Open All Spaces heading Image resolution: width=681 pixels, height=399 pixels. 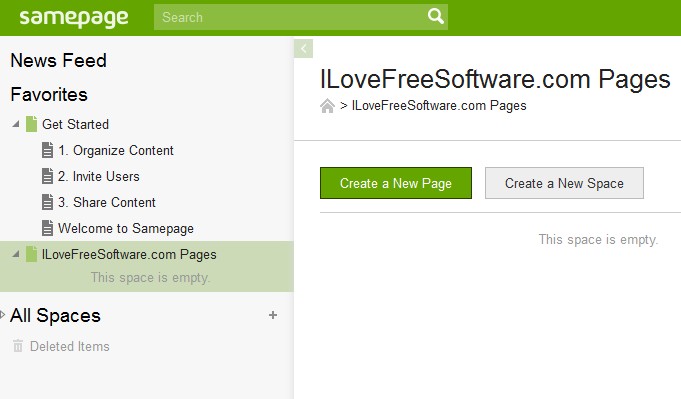coord(55,316)
